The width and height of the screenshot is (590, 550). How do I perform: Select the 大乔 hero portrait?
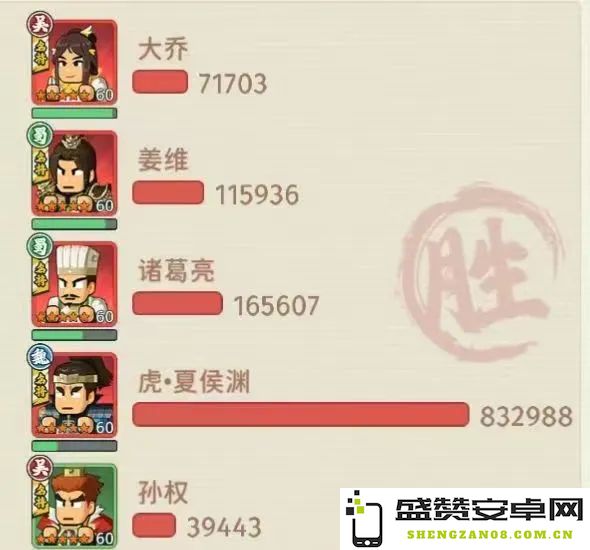click(x=74, y=62)
